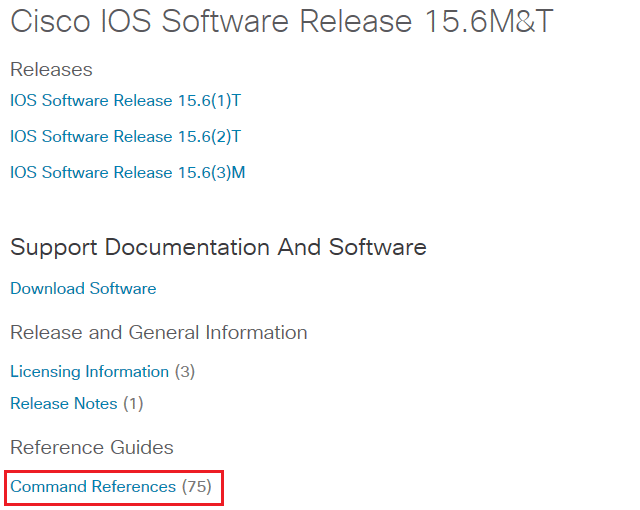Image resolution: width=640 pixels, height=510 pixels.
Task: Click the Releases section heading
Action: 51,69
